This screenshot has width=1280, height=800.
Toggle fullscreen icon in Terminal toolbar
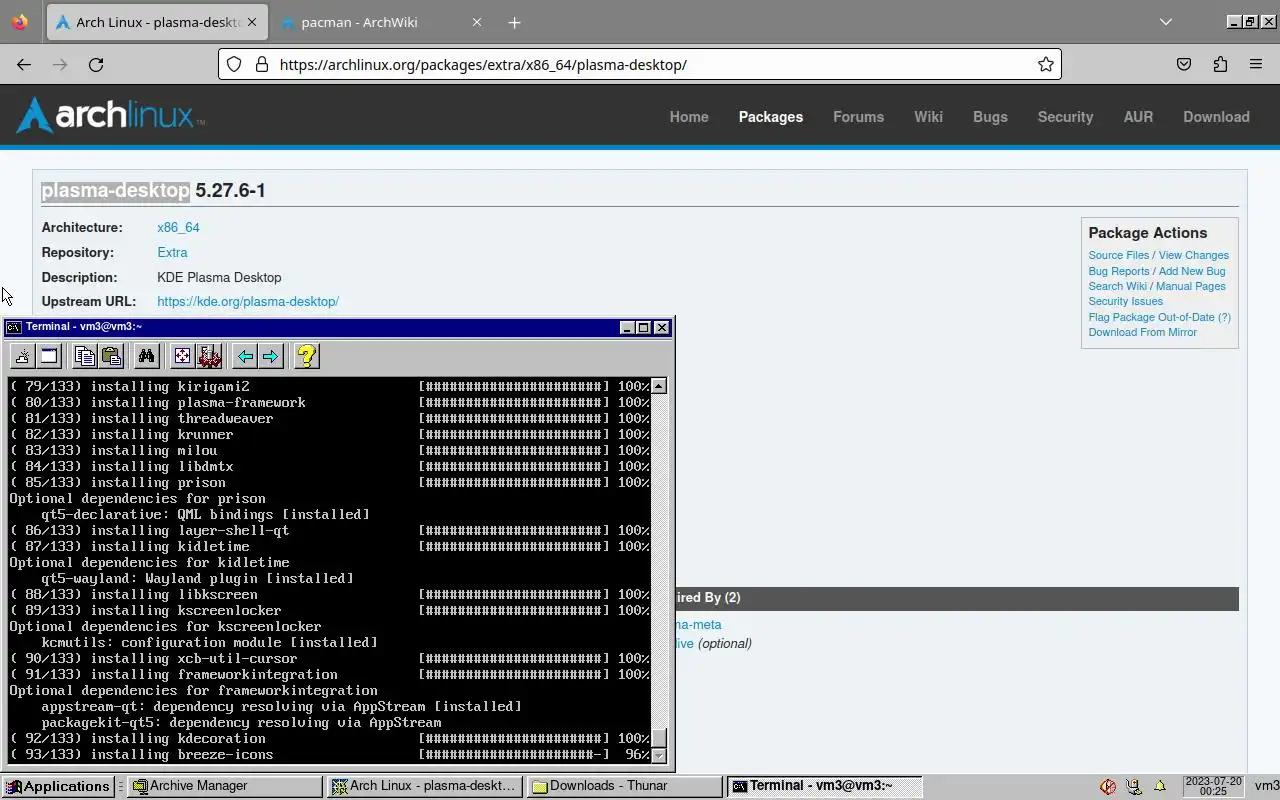182,356
